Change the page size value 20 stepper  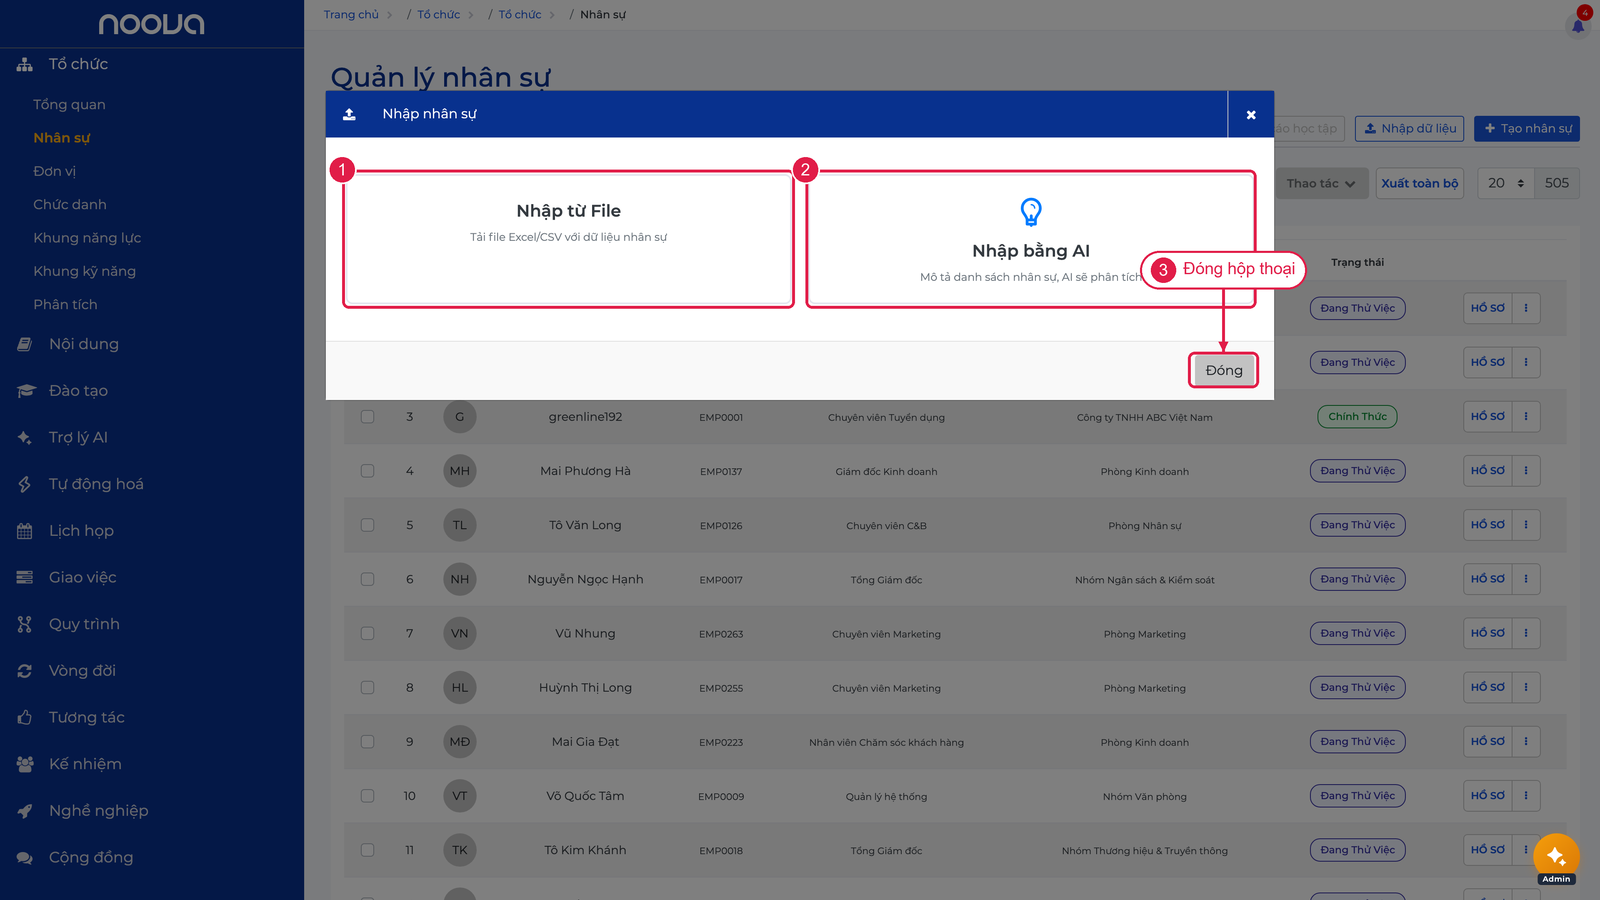(x=1505, y=183)
